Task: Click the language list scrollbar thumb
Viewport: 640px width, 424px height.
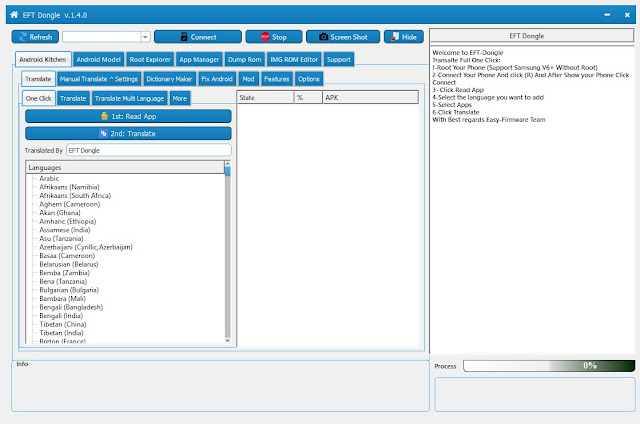Action: click(228, 171)
